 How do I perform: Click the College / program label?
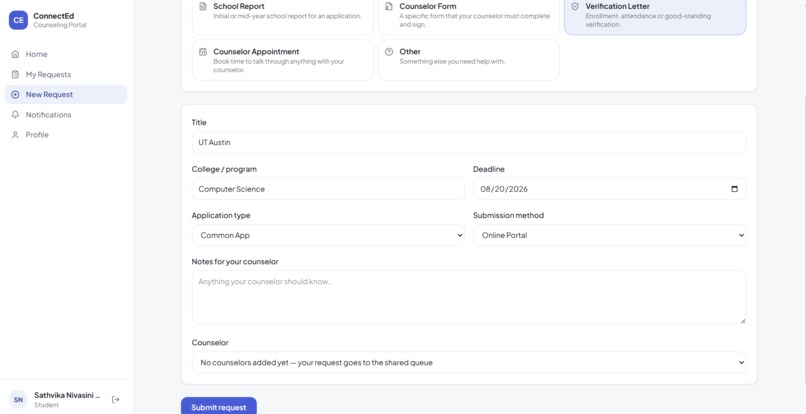224,169
